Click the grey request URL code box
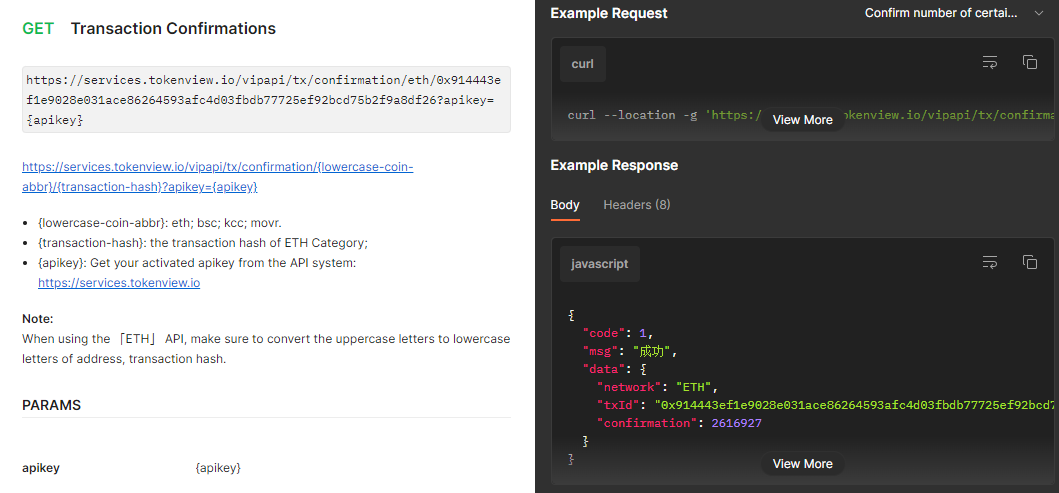 coord(266,100)
